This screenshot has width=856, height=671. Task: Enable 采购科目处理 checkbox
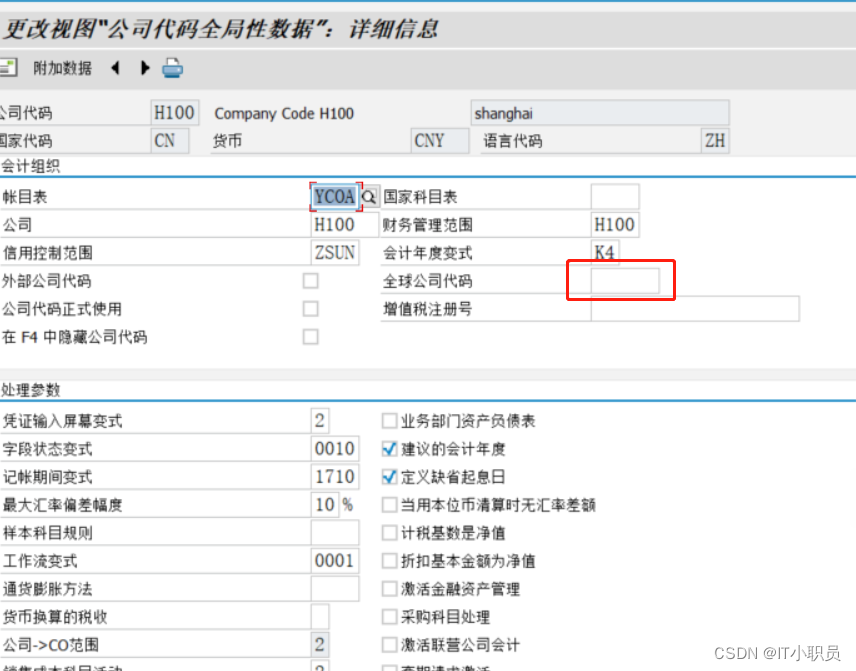tap(389, 616)
